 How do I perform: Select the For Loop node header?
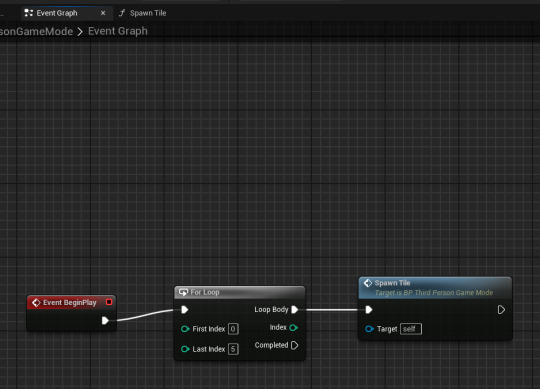click(240, 292)
